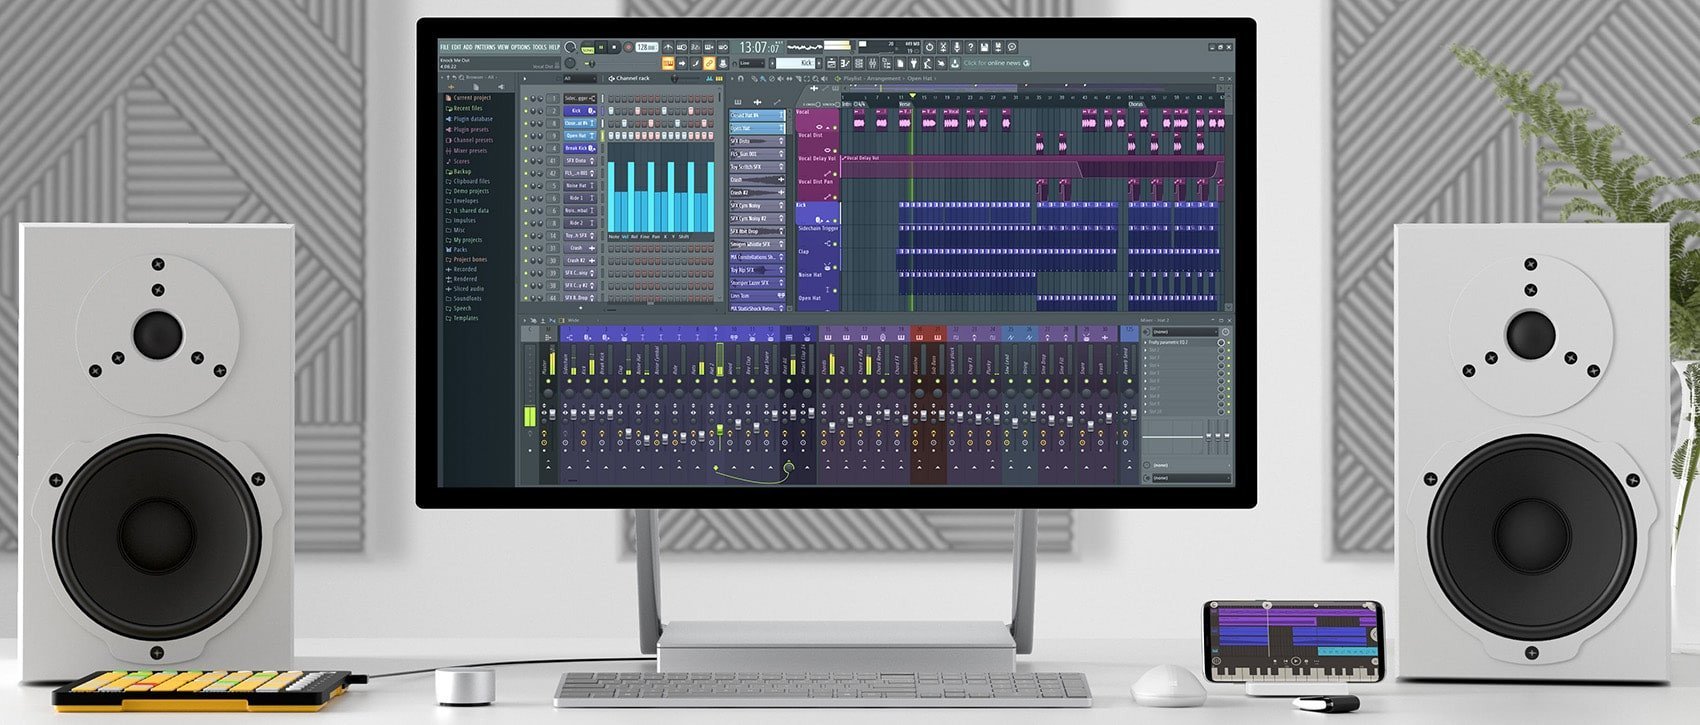The width and height of the screenshot is (1700, 725).
Task: Select the Break Kick channel button
Action: tap(580, 148)
